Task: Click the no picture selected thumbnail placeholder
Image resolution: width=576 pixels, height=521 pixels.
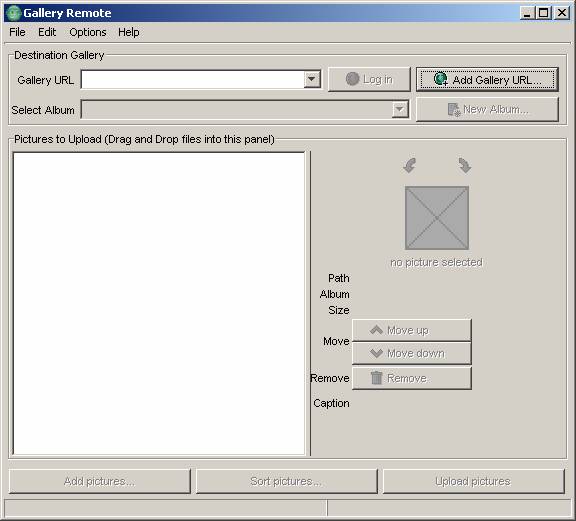Action: pos(437,218)
